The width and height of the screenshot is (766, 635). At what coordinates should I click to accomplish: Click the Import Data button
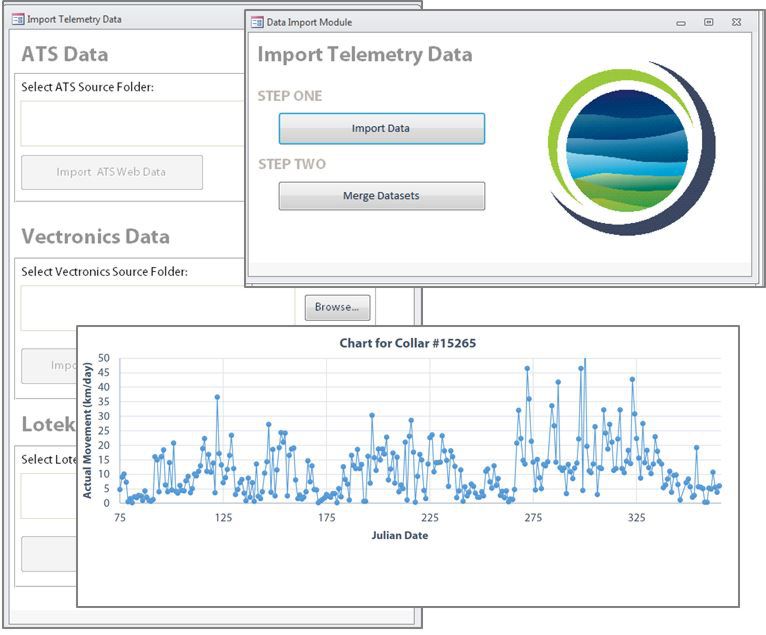point(382,128)
